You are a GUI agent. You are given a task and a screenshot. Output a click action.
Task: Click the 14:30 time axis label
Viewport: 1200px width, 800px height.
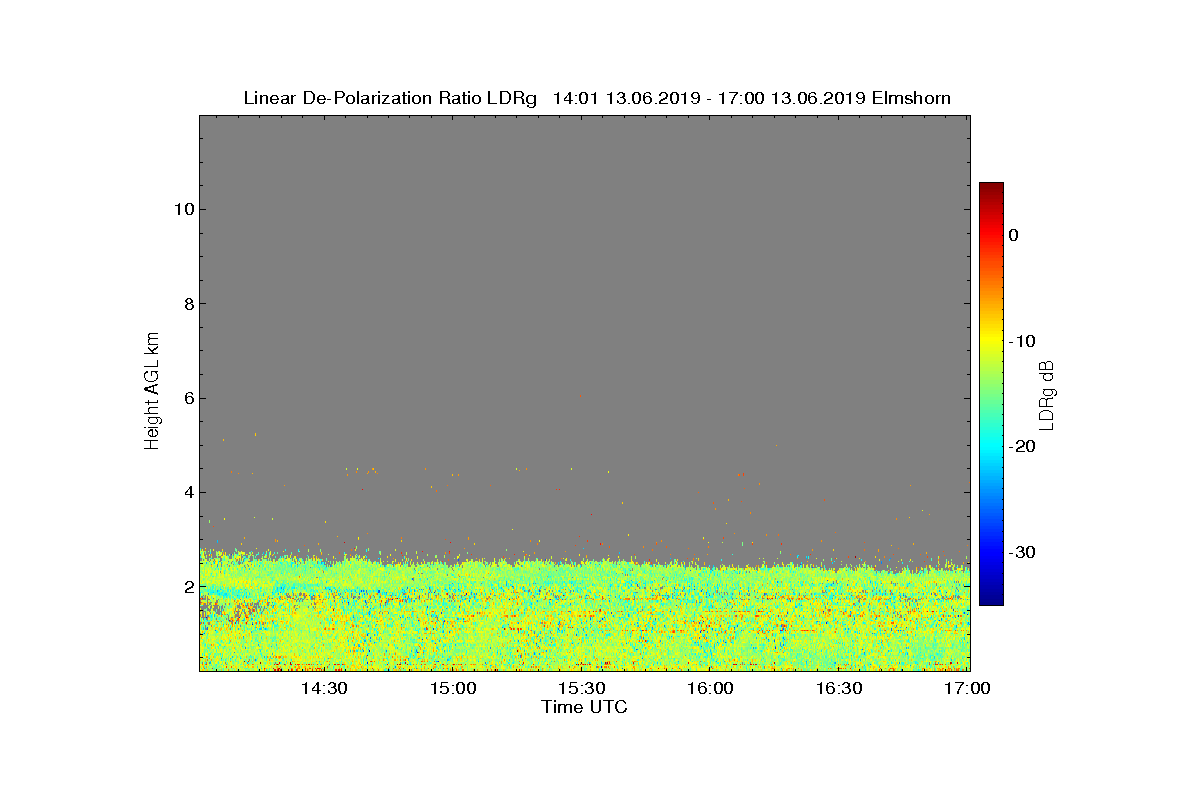click(324, 689)
